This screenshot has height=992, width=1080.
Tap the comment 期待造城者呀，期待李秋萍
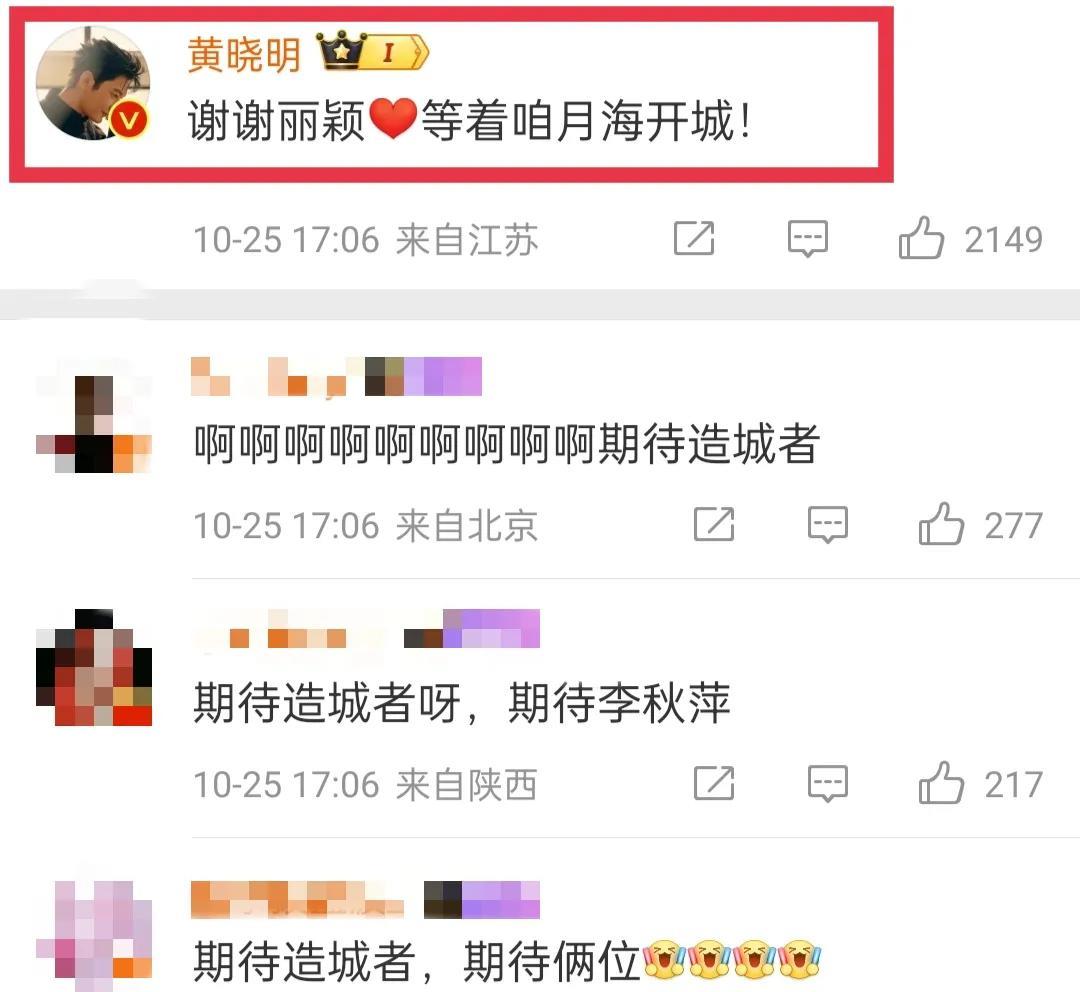(x=461, y=703)
